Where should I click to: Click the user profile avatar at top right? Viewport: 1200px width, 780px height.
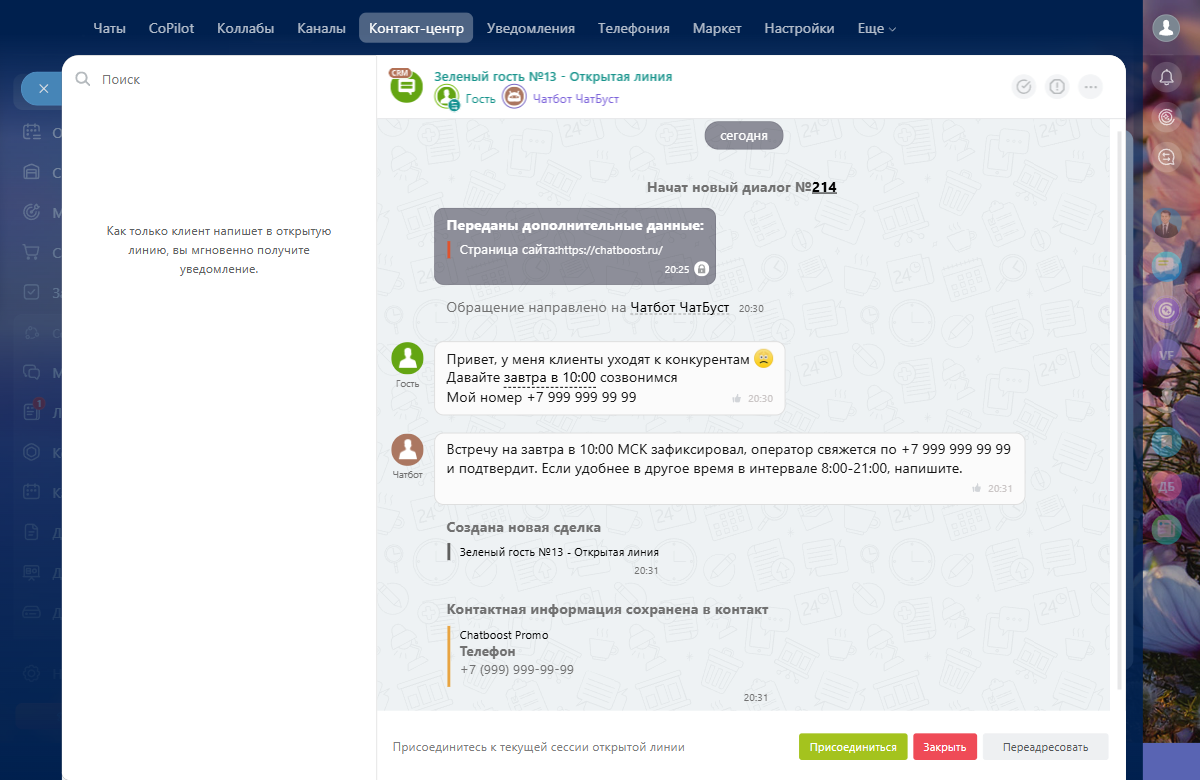click(1166, 29)
